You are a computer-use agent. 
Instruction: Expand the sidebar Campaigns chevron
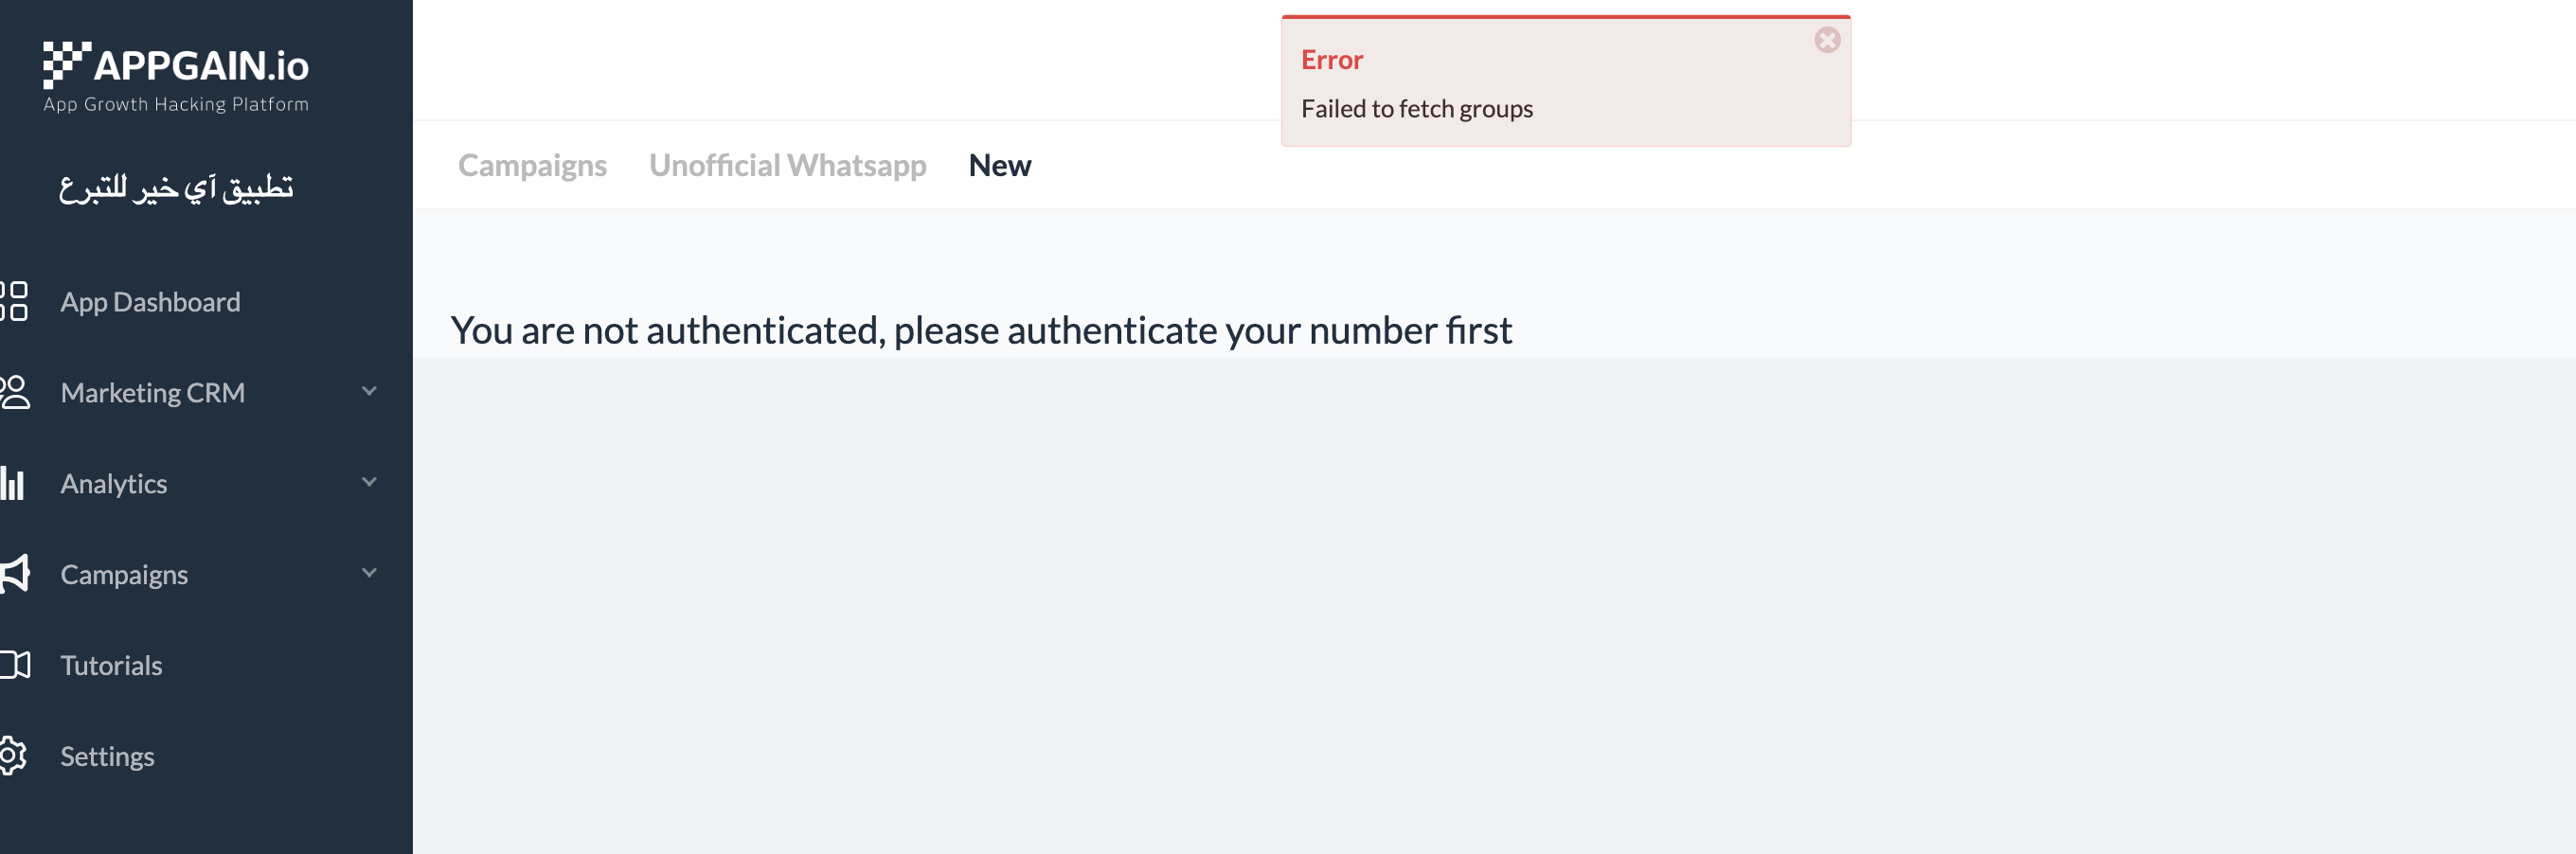tap(369, 573)
